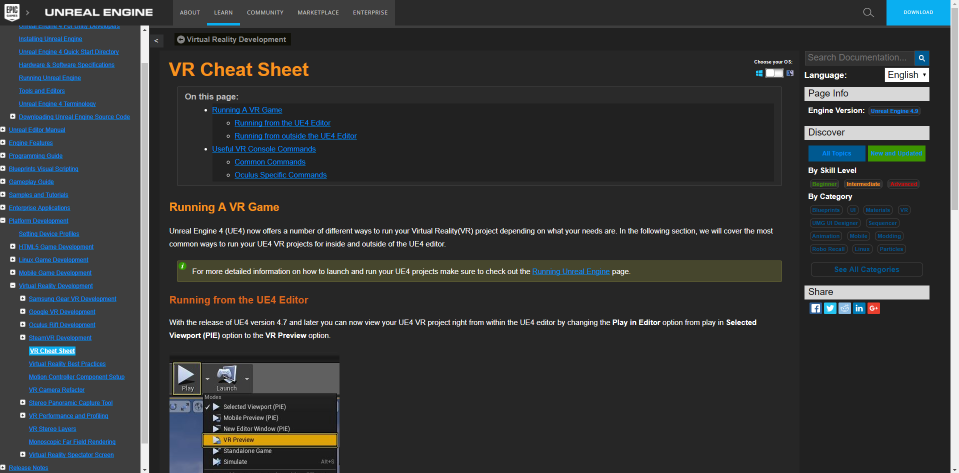959x473 pixels.
Task: Jump to Oculus Specific Commands section
Action: pos(281,175)
